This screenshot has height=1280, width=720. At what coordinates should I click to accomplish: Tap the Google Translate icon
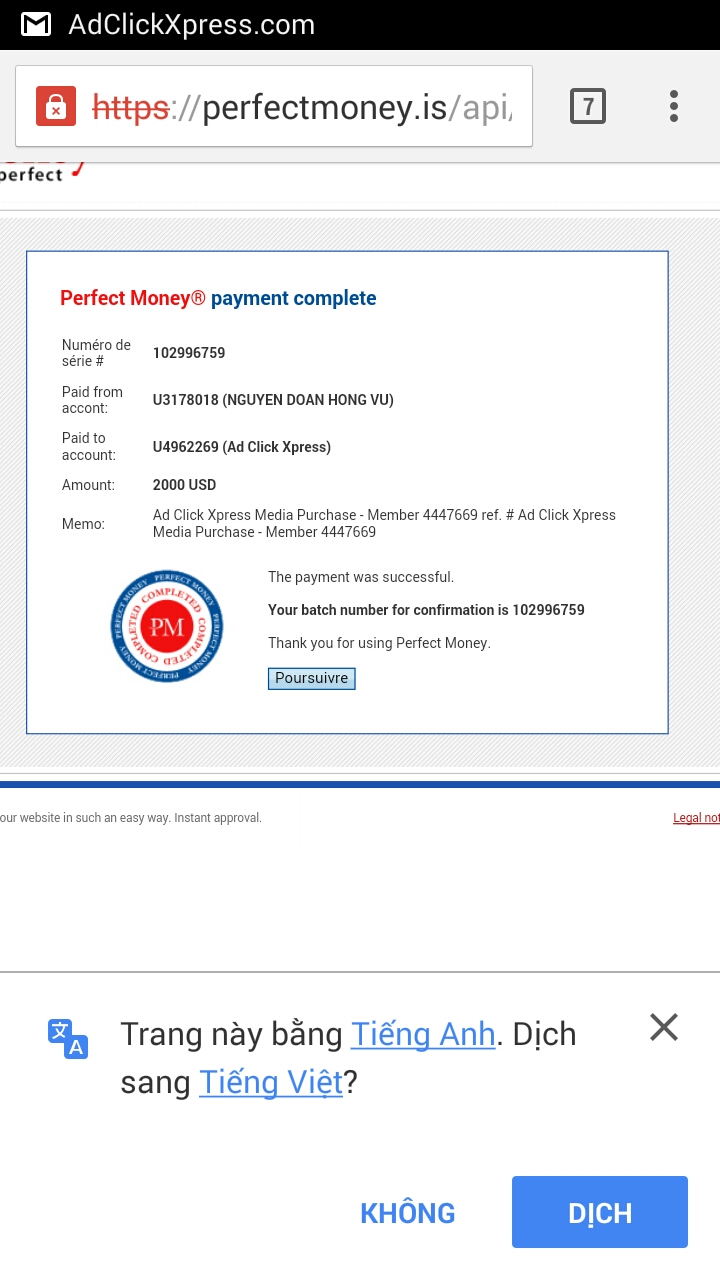point(68,1038)
